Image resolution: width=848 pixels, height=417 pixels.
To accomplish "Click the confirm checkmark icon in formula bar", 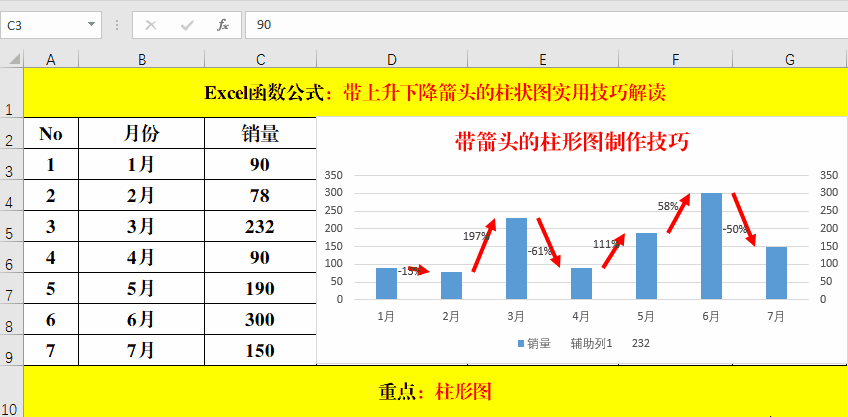I will 187,25.
